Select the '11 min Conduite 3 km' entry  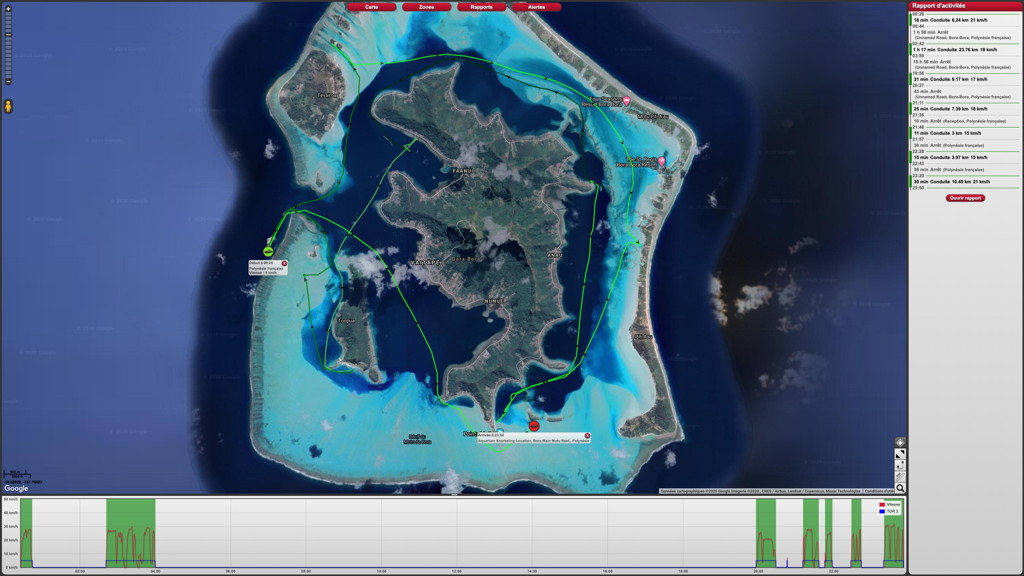(965, 133)
